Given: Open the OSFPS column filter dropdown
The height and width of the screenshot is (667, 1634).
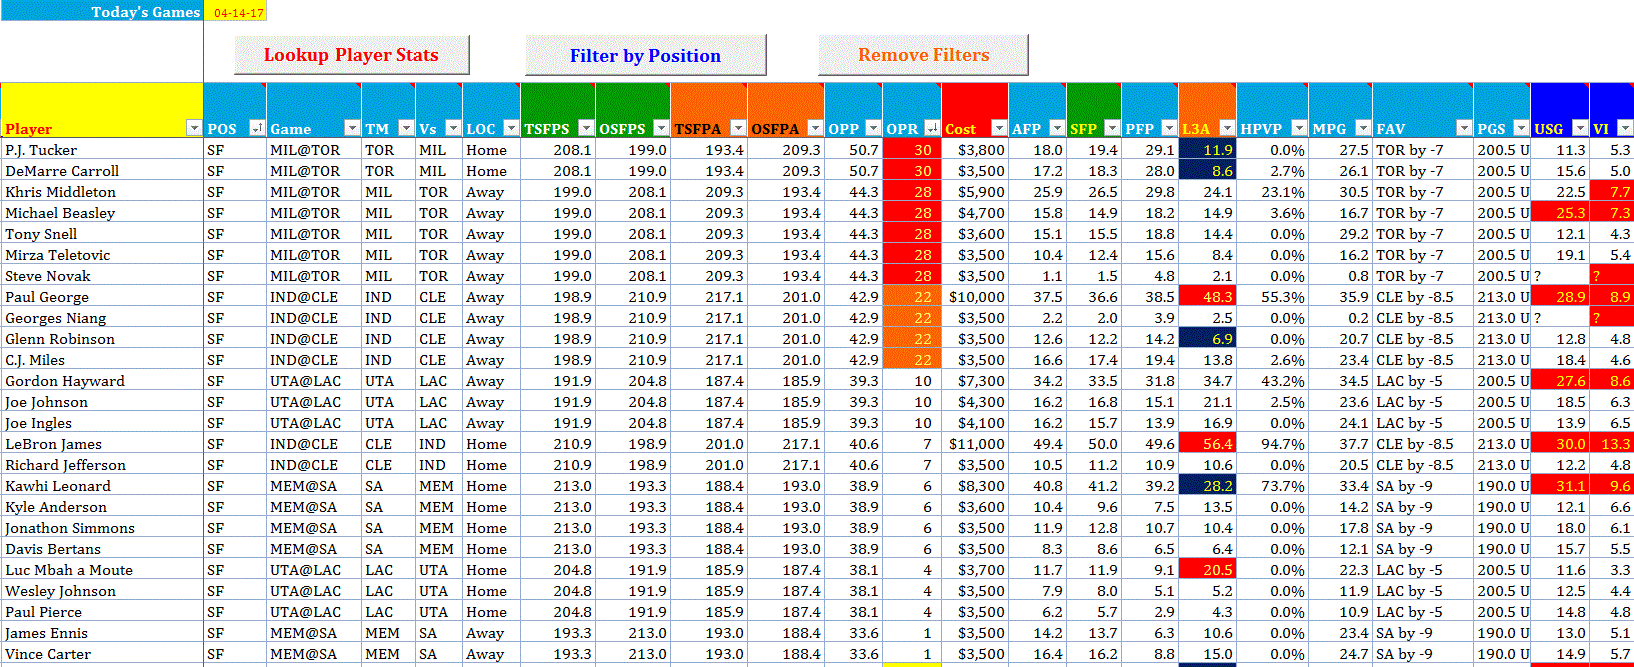Looking at the screenshot, I should [661, 128].
